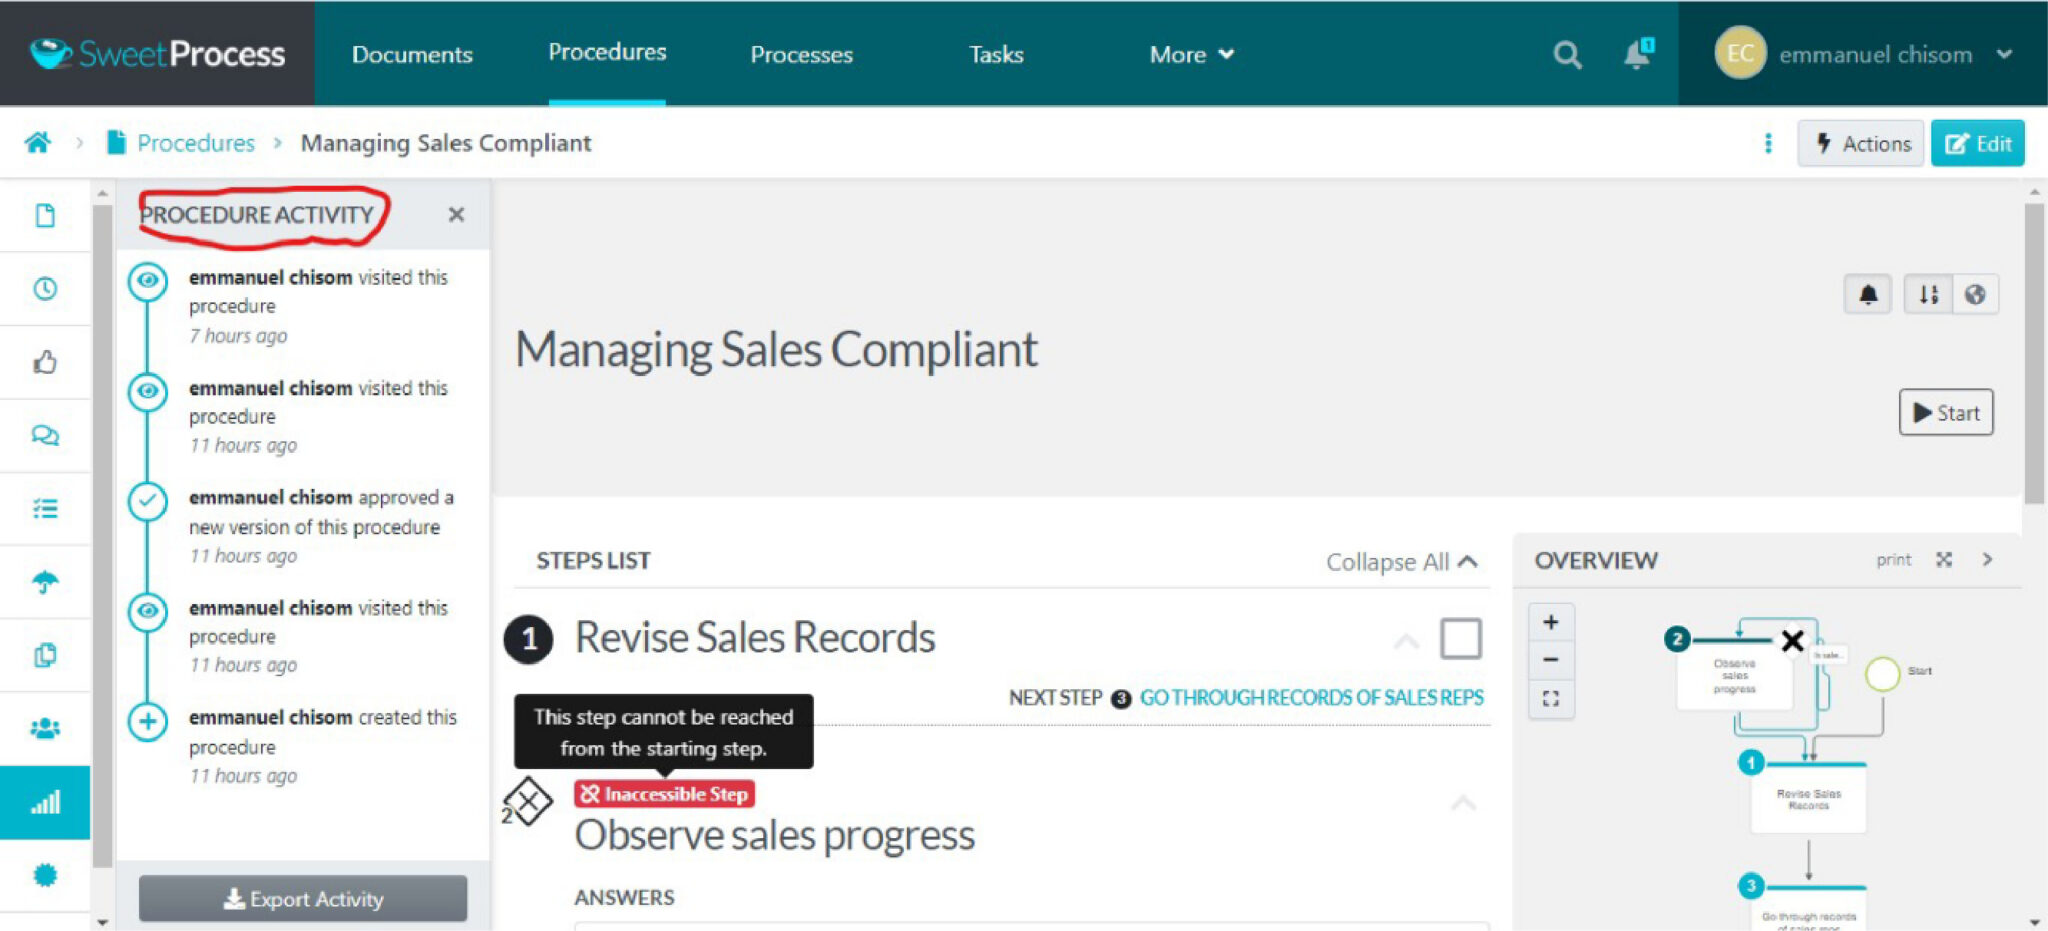Open the checklist tasks icon in sidebar
2048x931 pixels.
click(x=45, y=509)
